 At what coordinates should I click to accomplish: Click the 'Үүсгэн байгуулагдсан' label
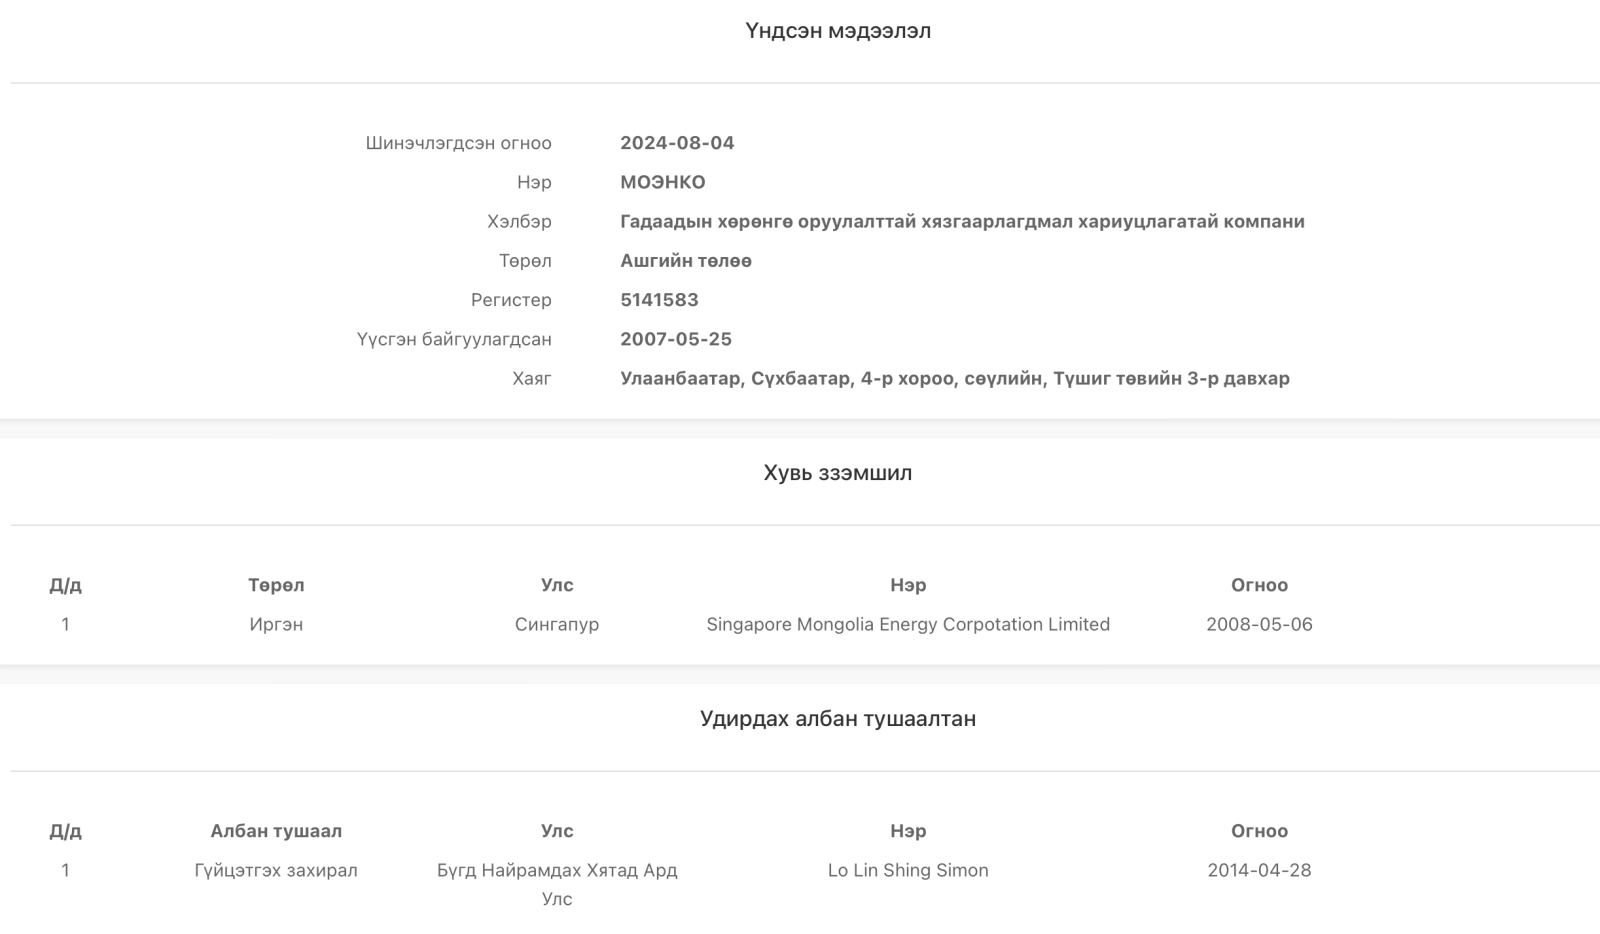(454, 339)
